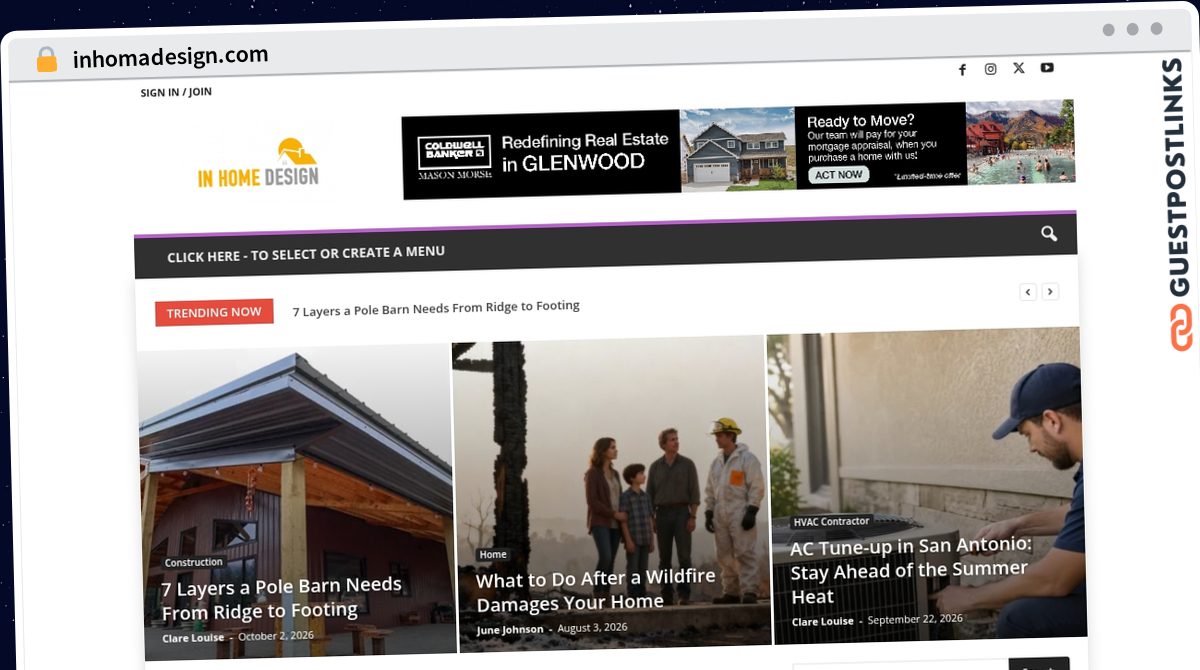Click the In Home Design logo
The width and height of the screenshot is (1200, 670).
258,164
